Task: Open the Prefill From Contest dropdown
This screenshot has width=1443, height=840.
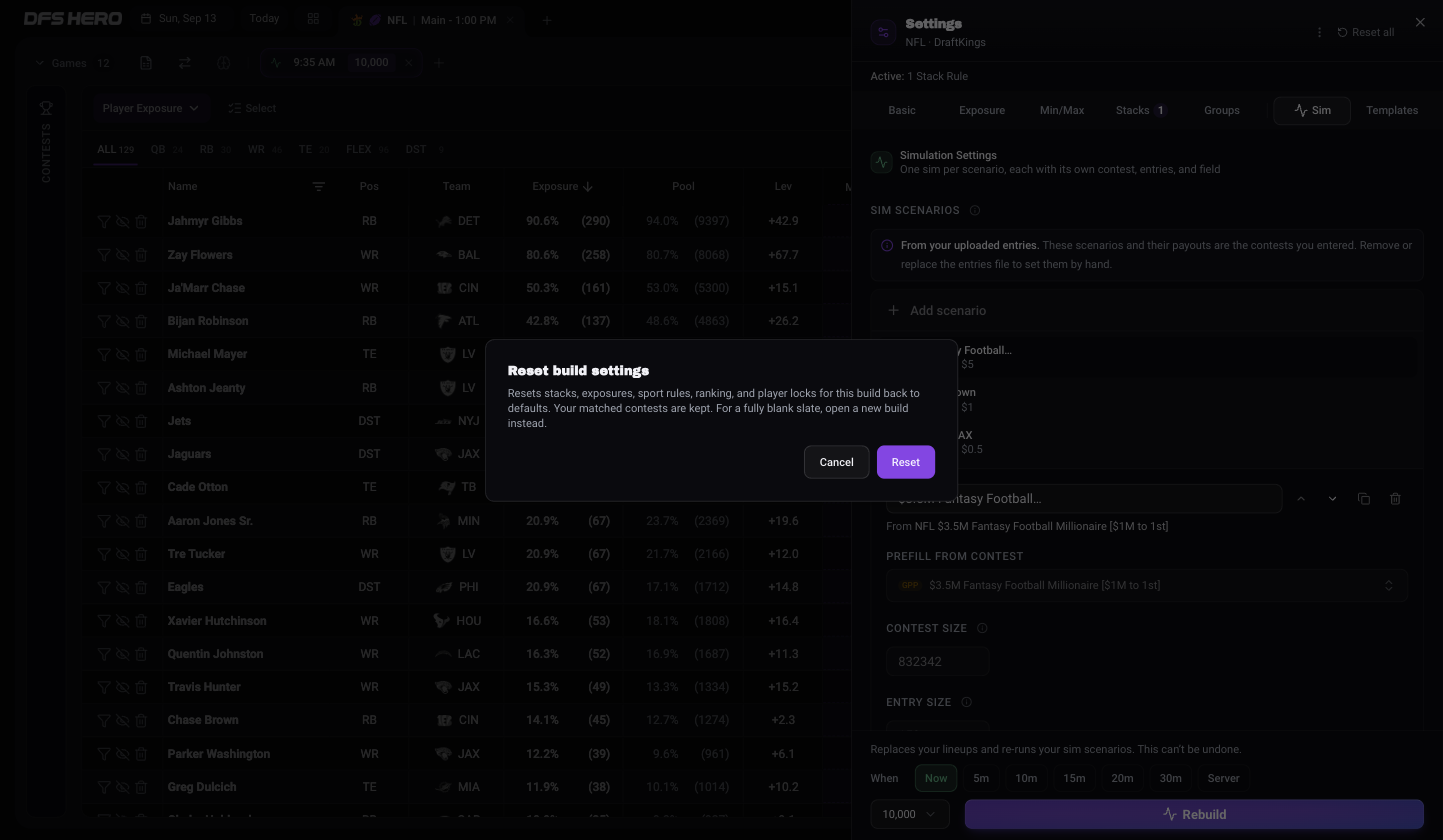Action: click(1146, 586)
